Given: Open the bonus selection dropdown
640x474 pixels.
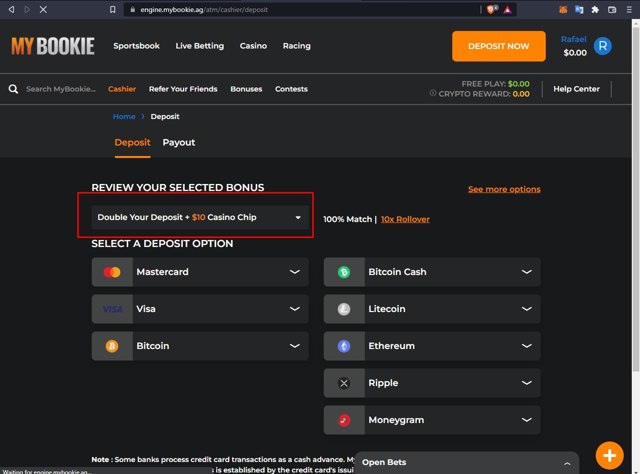Looking at the screenshot, I should coord(200,217).
